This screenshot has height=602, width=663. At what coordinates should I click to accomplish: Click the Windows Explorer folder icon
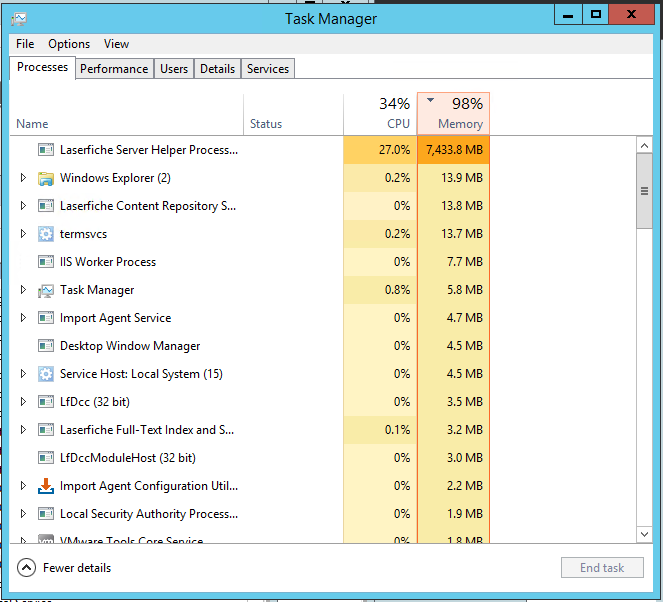[46, 178]
